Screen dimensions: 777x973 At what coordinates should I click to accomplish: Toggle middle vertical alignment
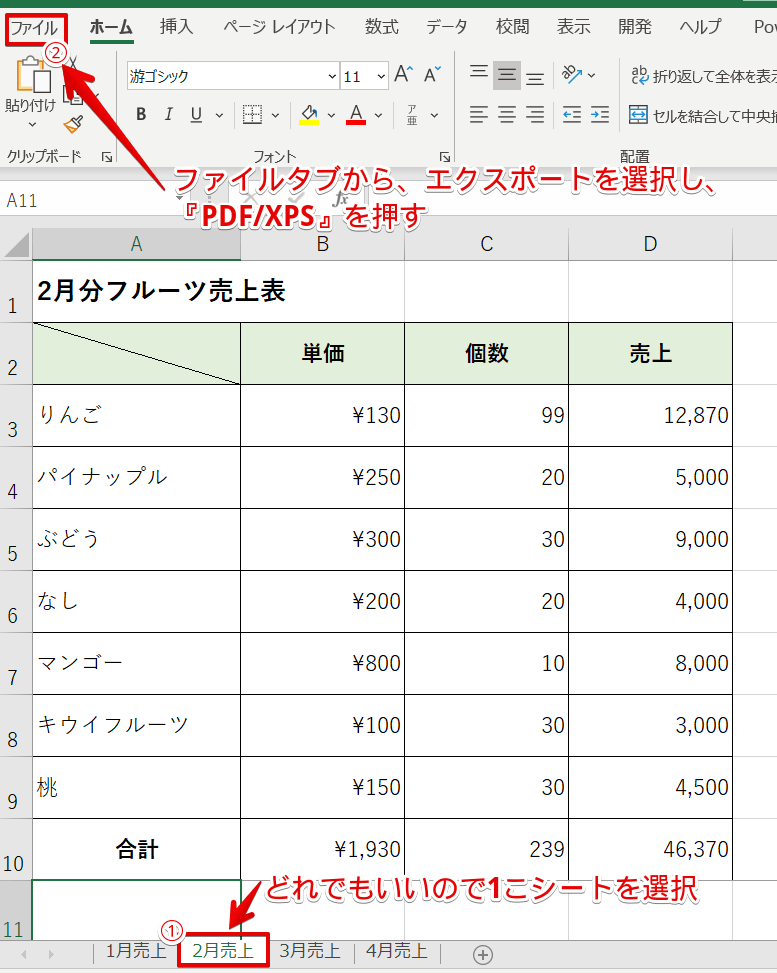[x=507, y=75]
